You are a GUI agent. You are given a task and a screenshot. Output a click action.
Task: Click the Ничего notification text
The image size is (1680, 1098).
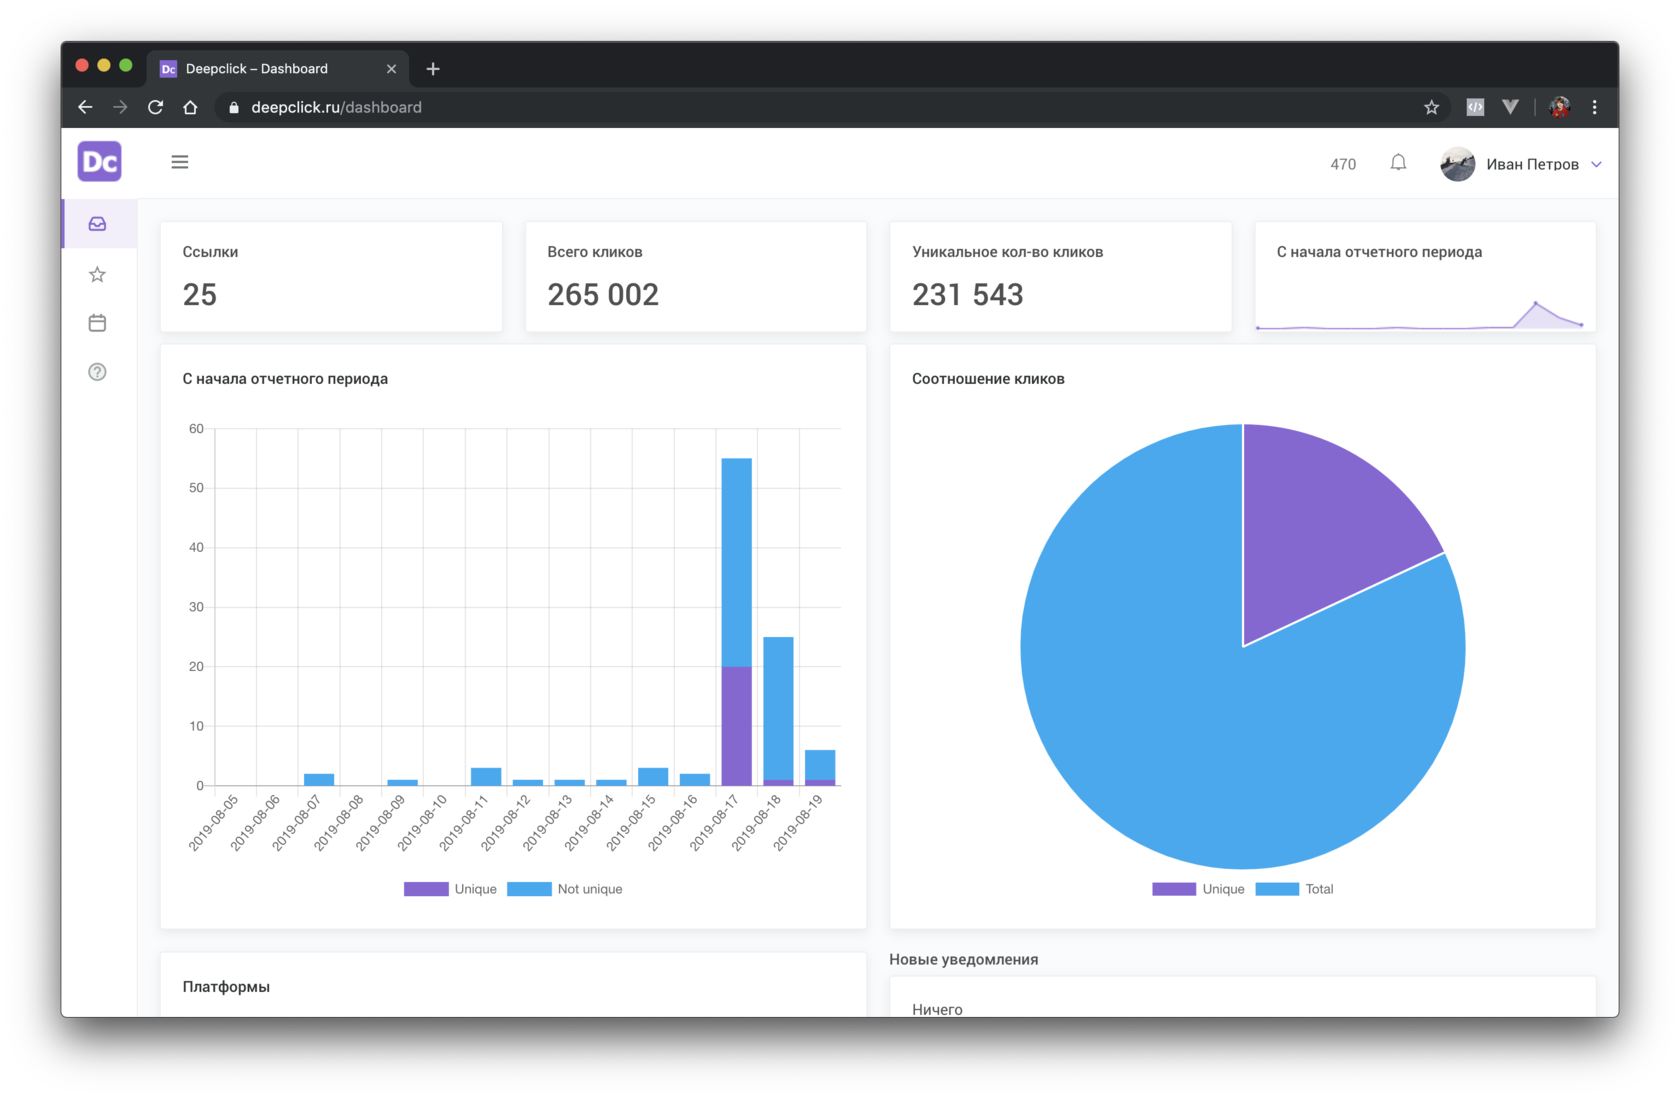pos(937,1009)
